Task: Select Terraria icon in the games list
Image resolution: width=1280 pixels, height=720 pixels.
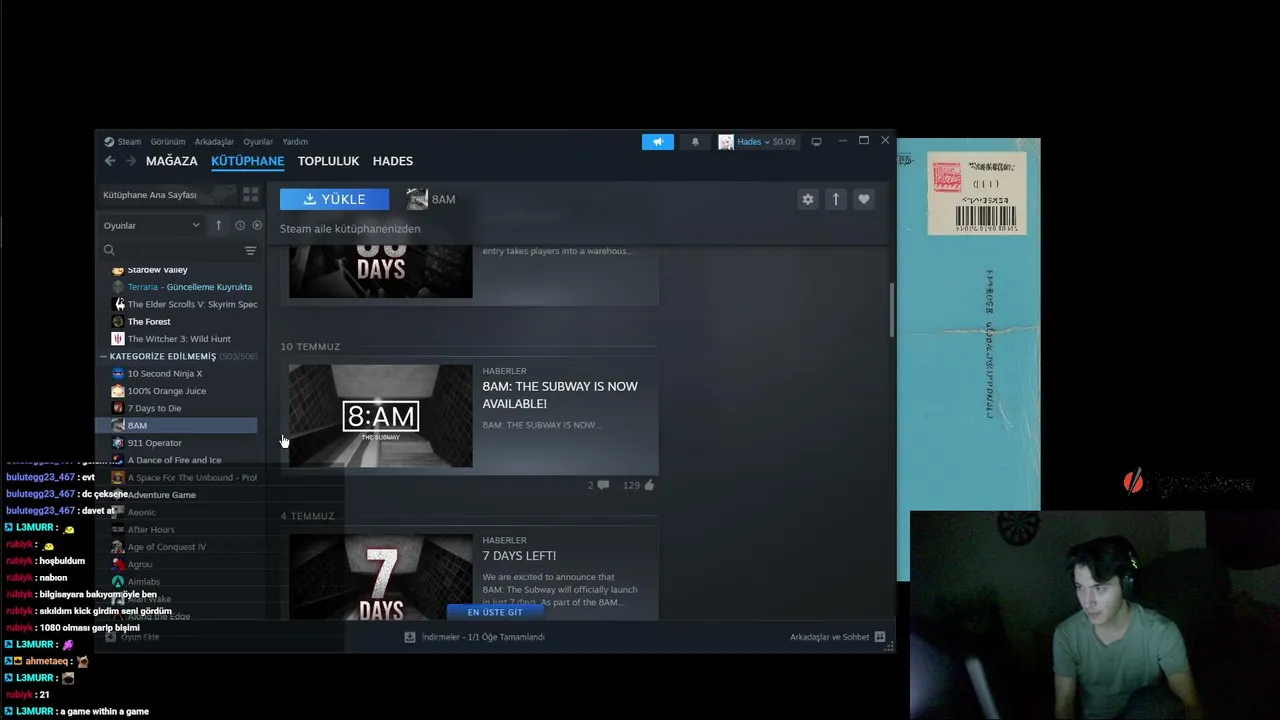Action: (118, 287)
